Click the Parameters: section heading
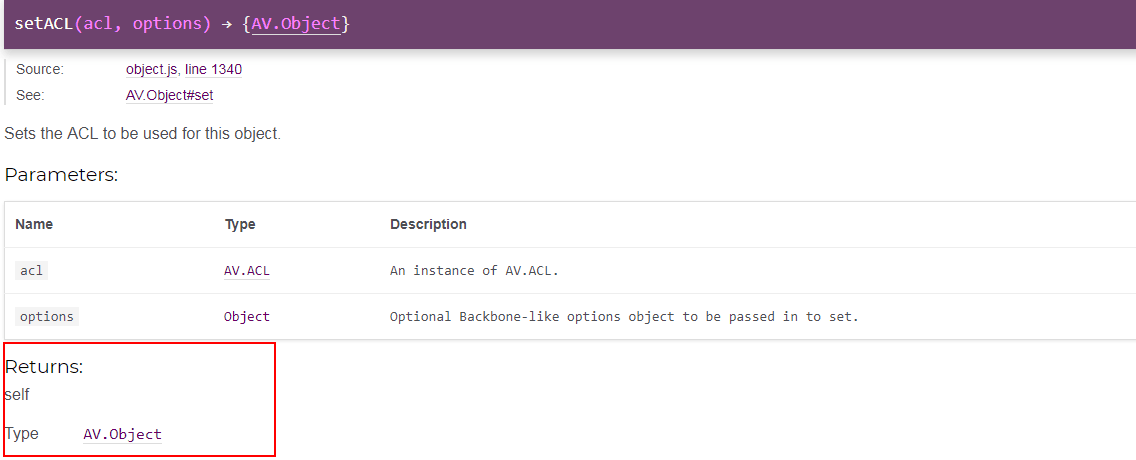Screen dimensions: 1136x460 pos(61,175)
